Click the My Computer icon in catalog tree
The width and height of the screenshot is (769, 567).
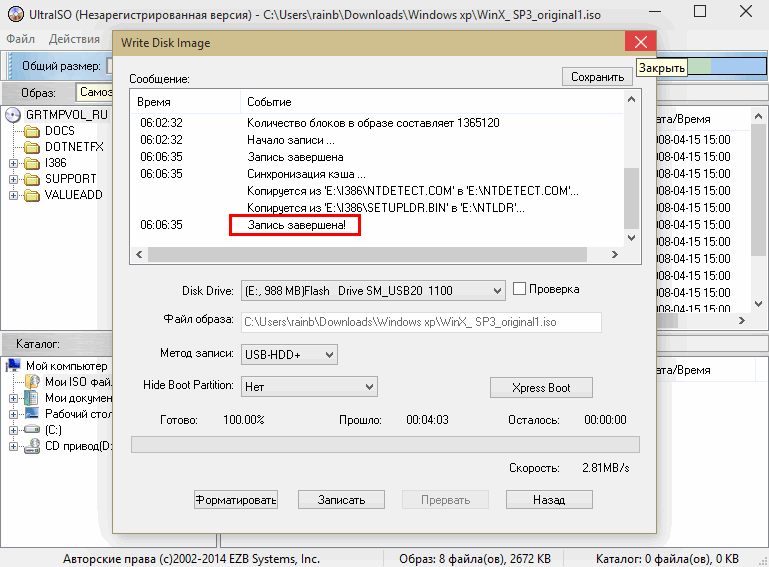14,365
